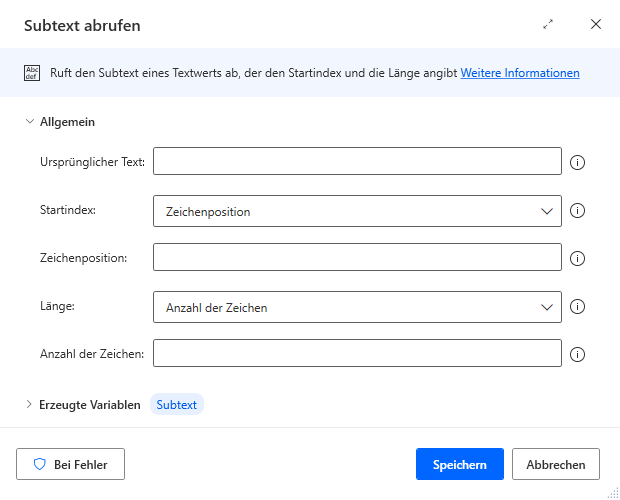Click the expand dialog arrows icon
Viewport: 620px width, 500px height.
(548, 25)
